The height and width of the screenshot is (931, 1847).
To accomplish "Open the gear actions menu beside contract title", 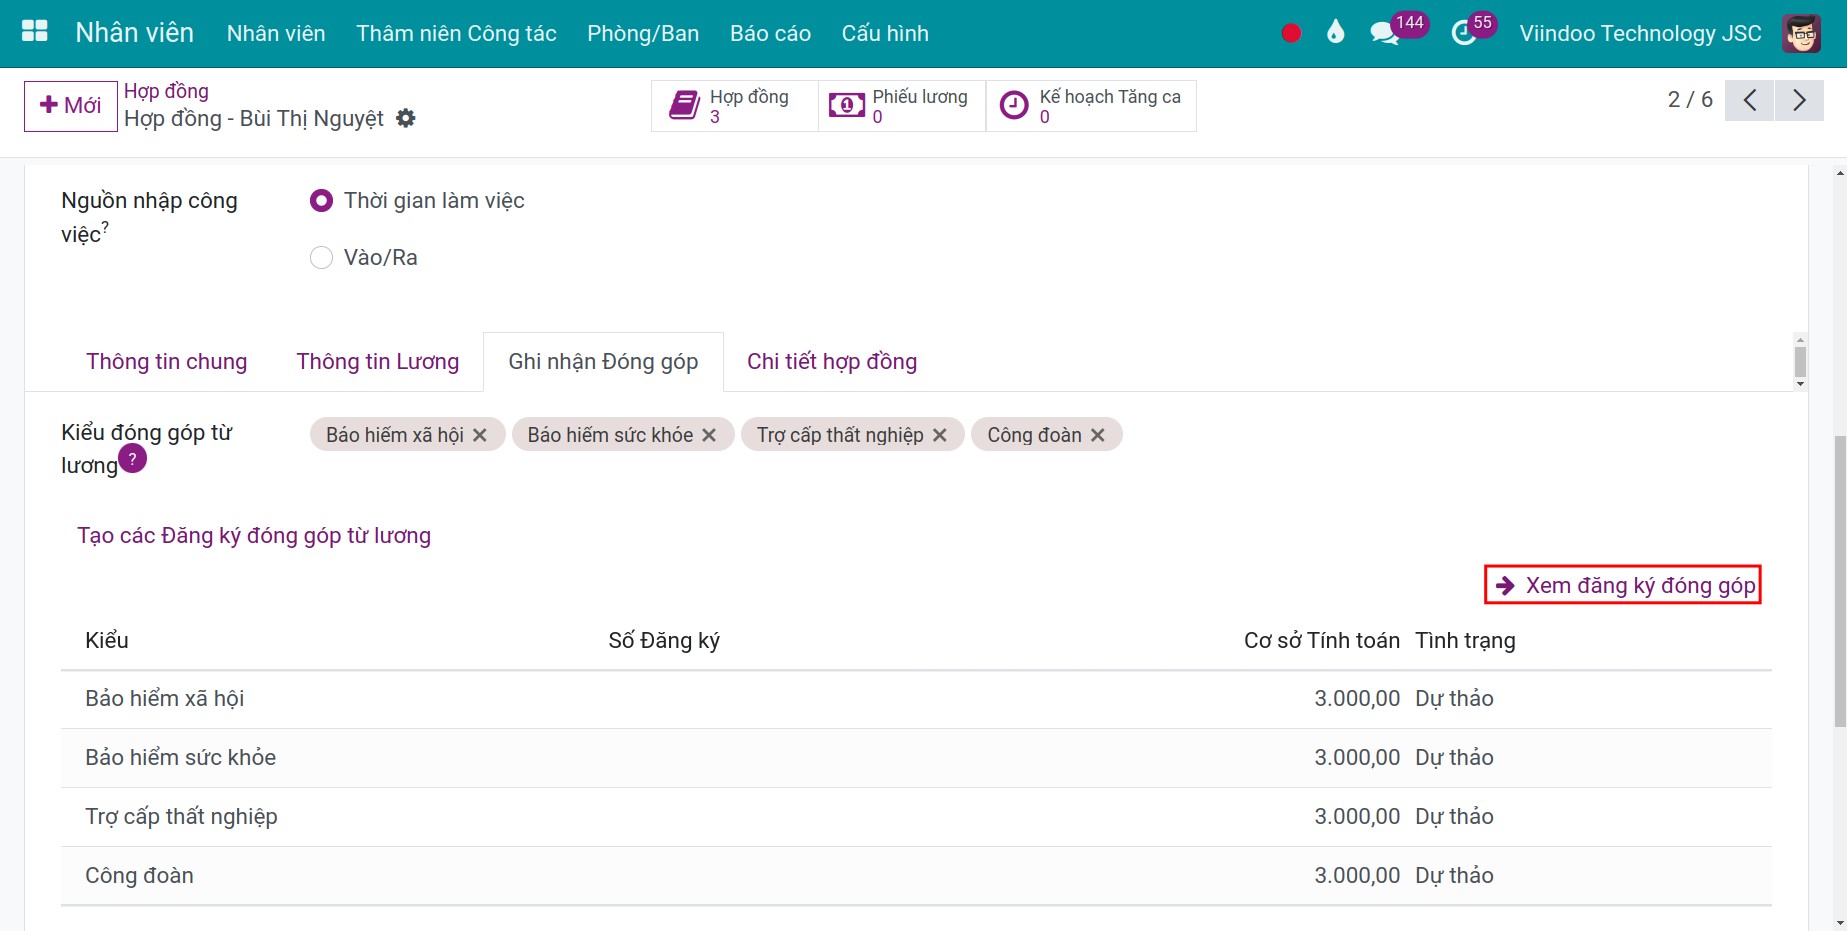I will tap(406, 118).
